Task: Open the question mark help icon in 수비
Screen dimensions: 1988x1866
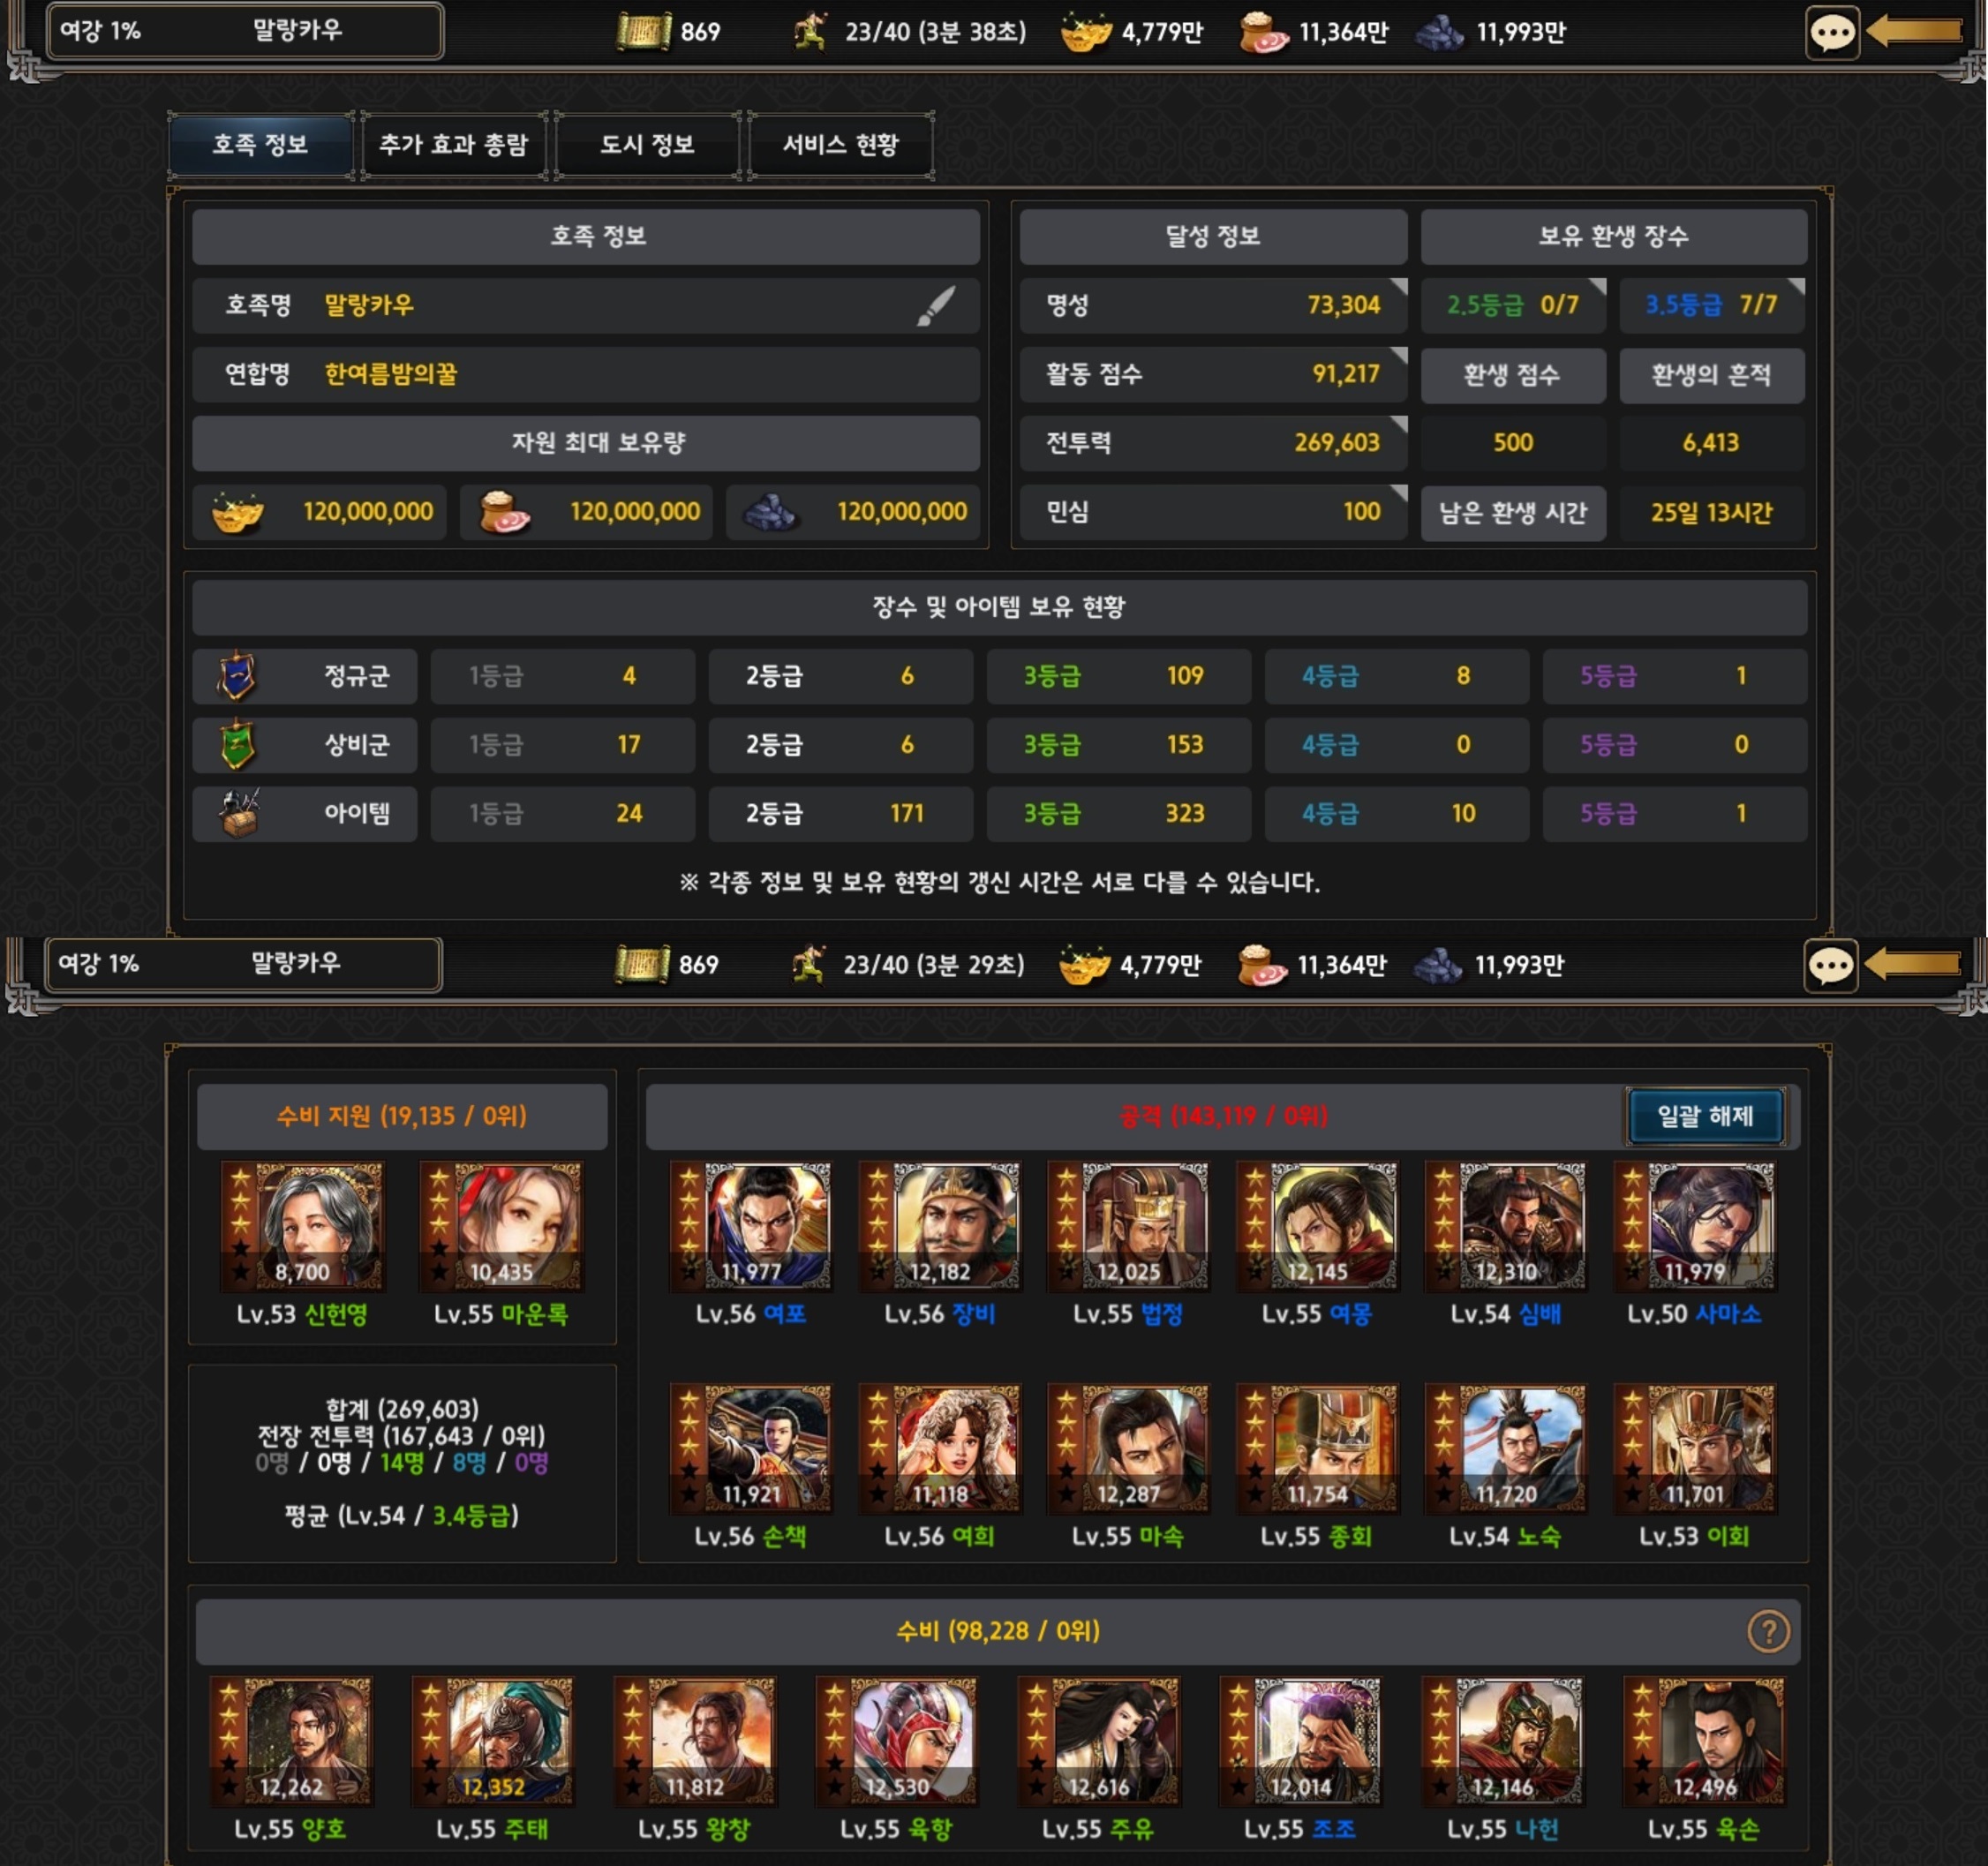Action: (x=1767, y=1631)
